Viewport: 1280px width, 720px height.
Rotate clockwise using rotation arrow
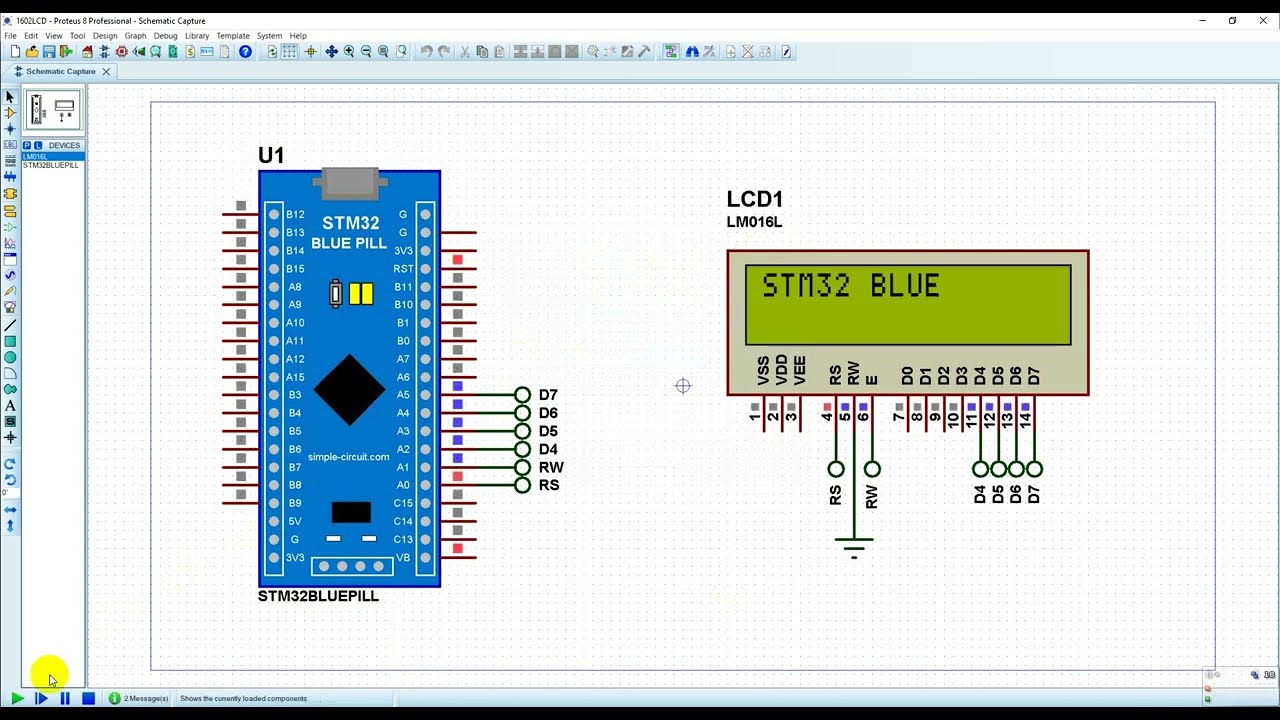tap(10, 464)
